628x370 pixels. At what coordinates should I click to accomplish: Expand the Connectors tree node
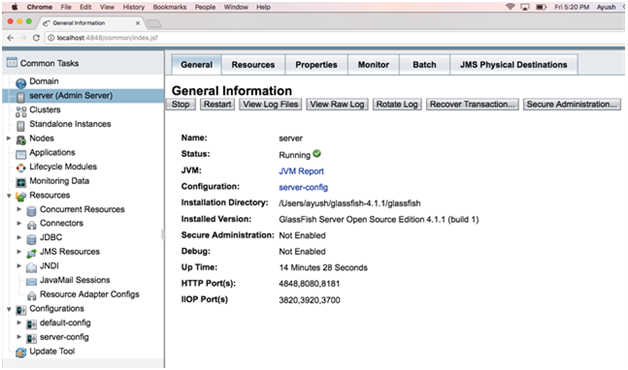19,223
